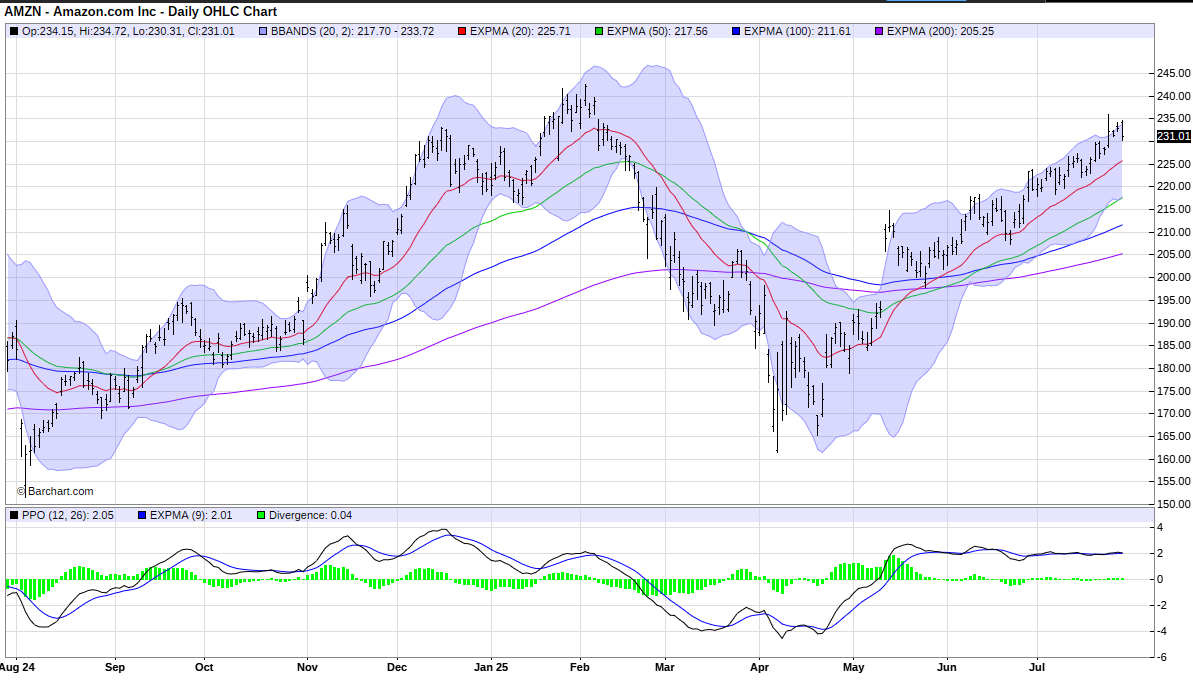The width and height of the screenshot is (1193, 689).
Task: Click the blue EXPMA (100) legend square
Action: coord(736,31)
